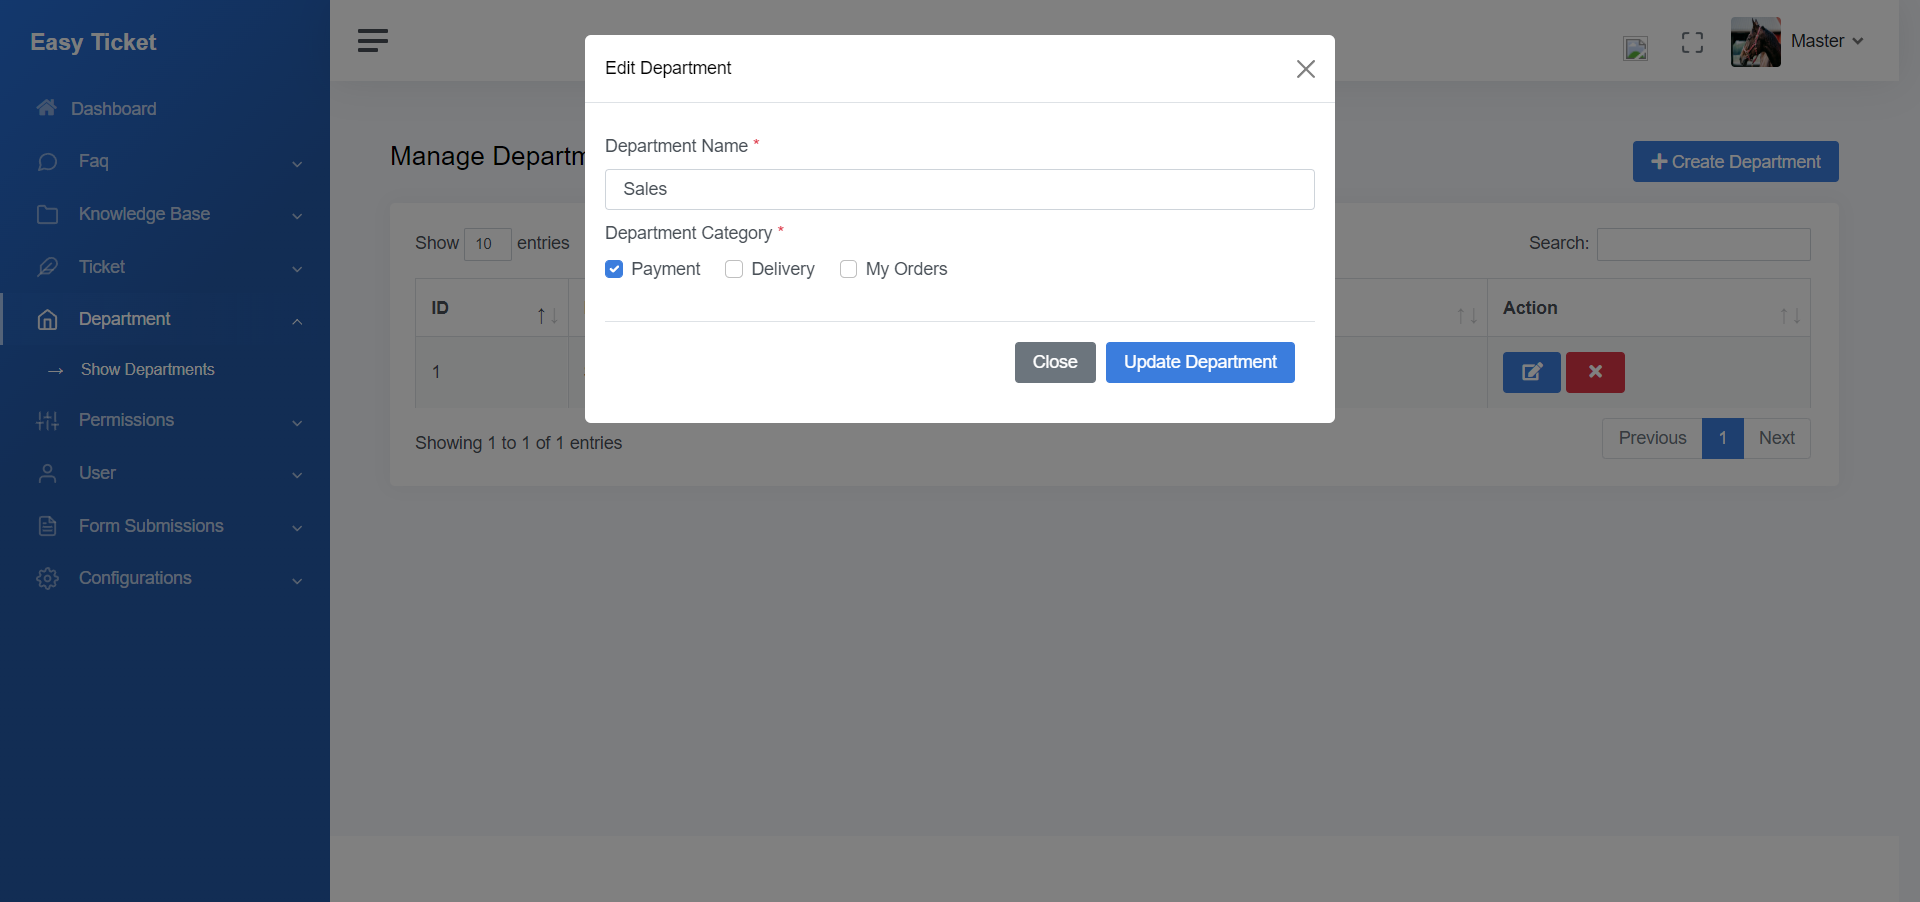Open the Master user dropdown
Image resolution: width=1920 pixels, height=902 pixels.
(x=1826, y=42)
